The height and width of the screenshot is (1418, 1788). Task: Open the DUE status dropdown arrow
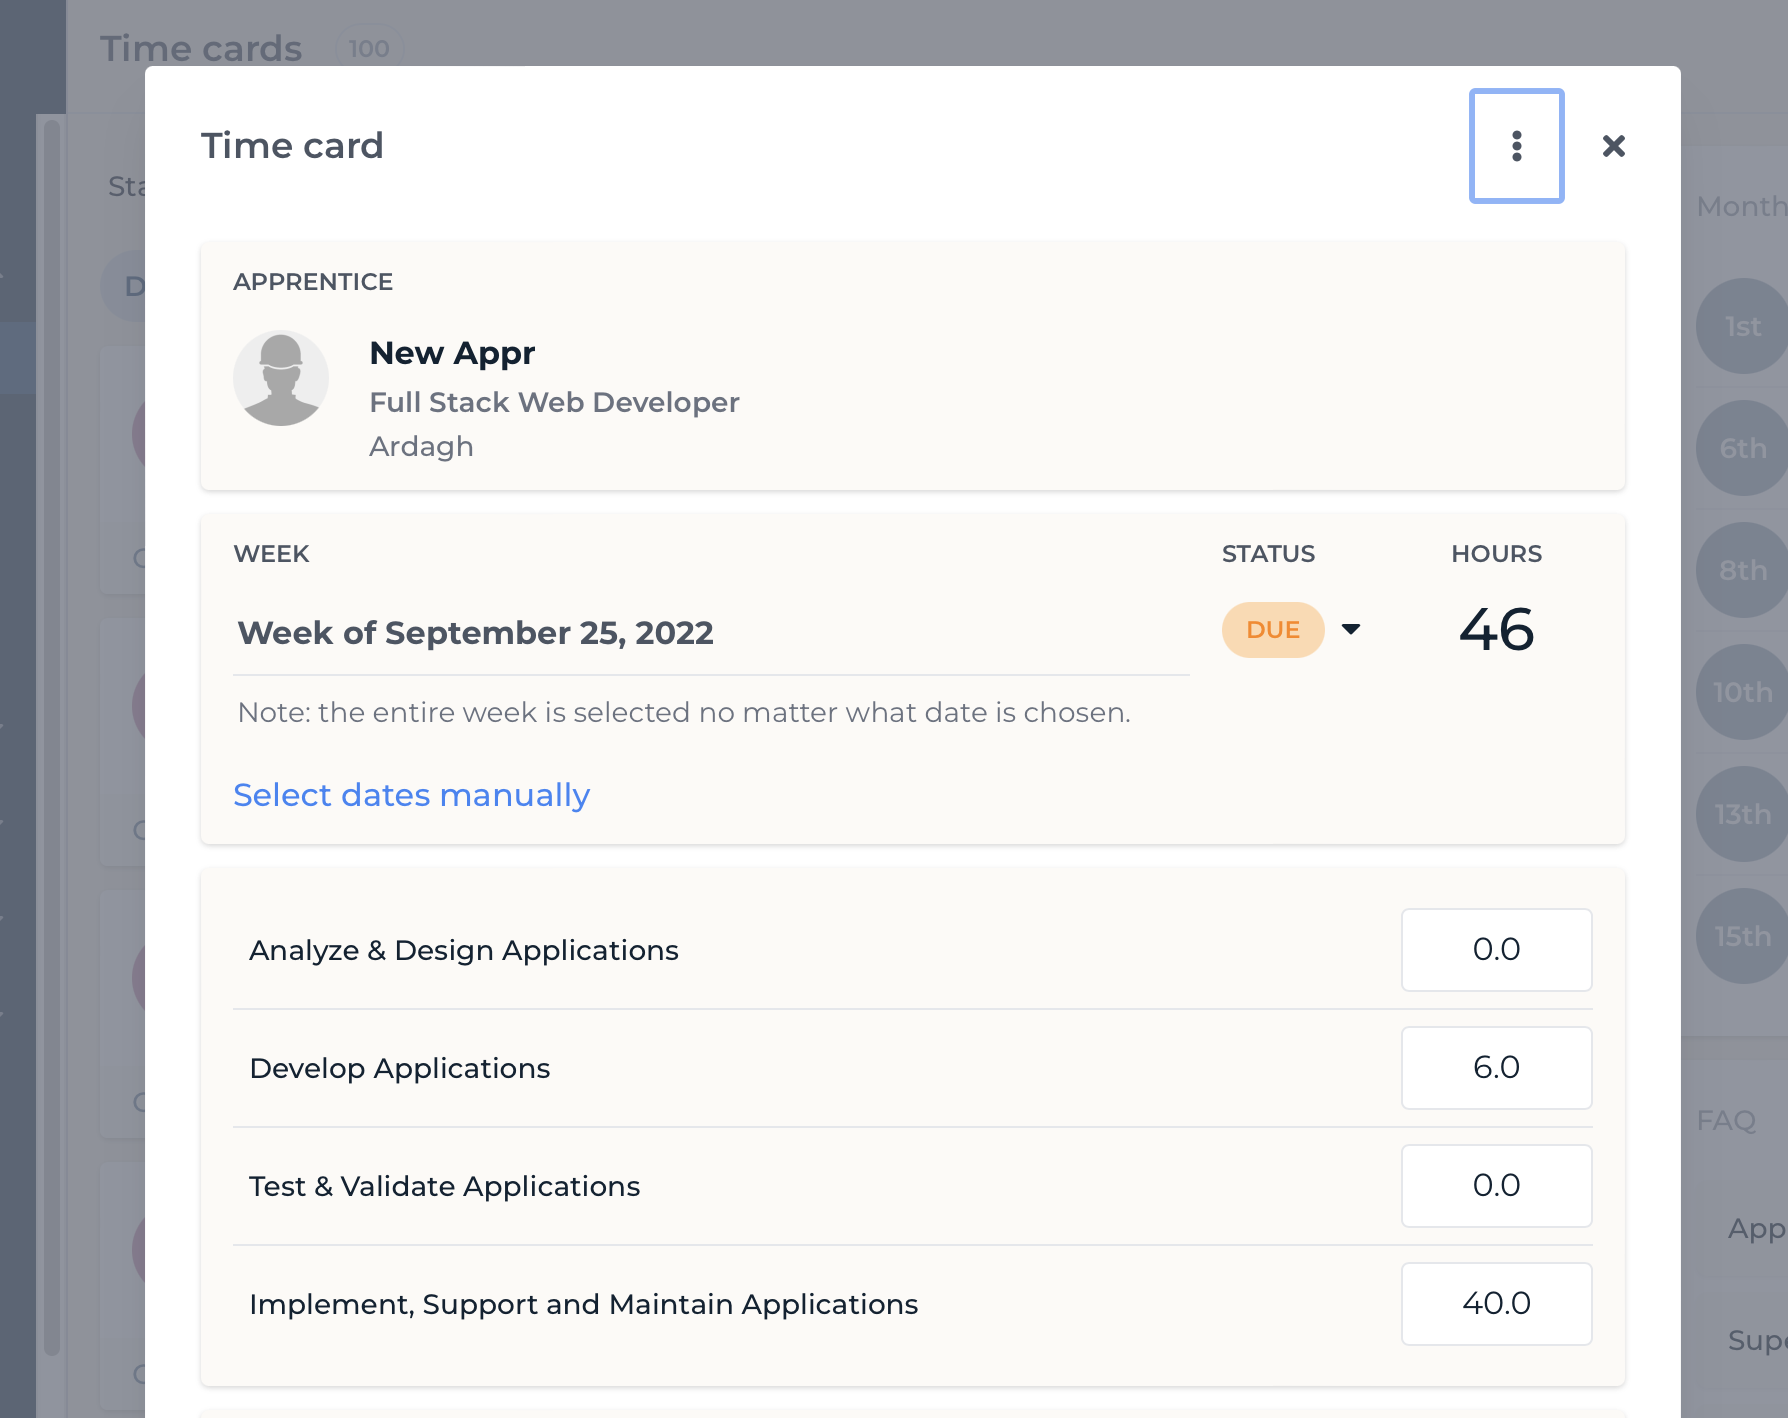tap(1351, 629)
